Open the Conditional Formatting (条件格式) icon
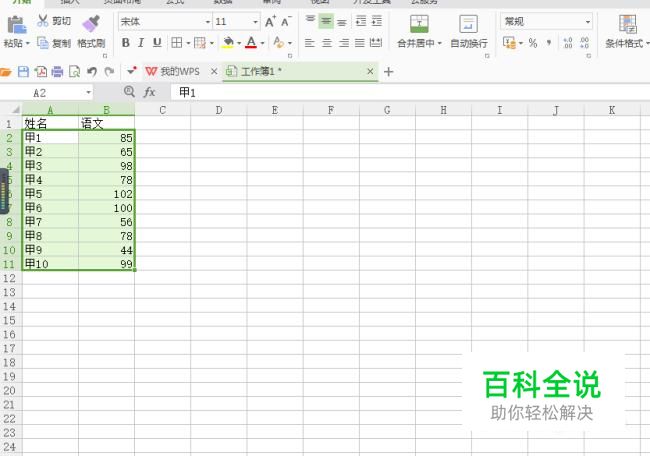650x456 pixels. tap(628, 24)
